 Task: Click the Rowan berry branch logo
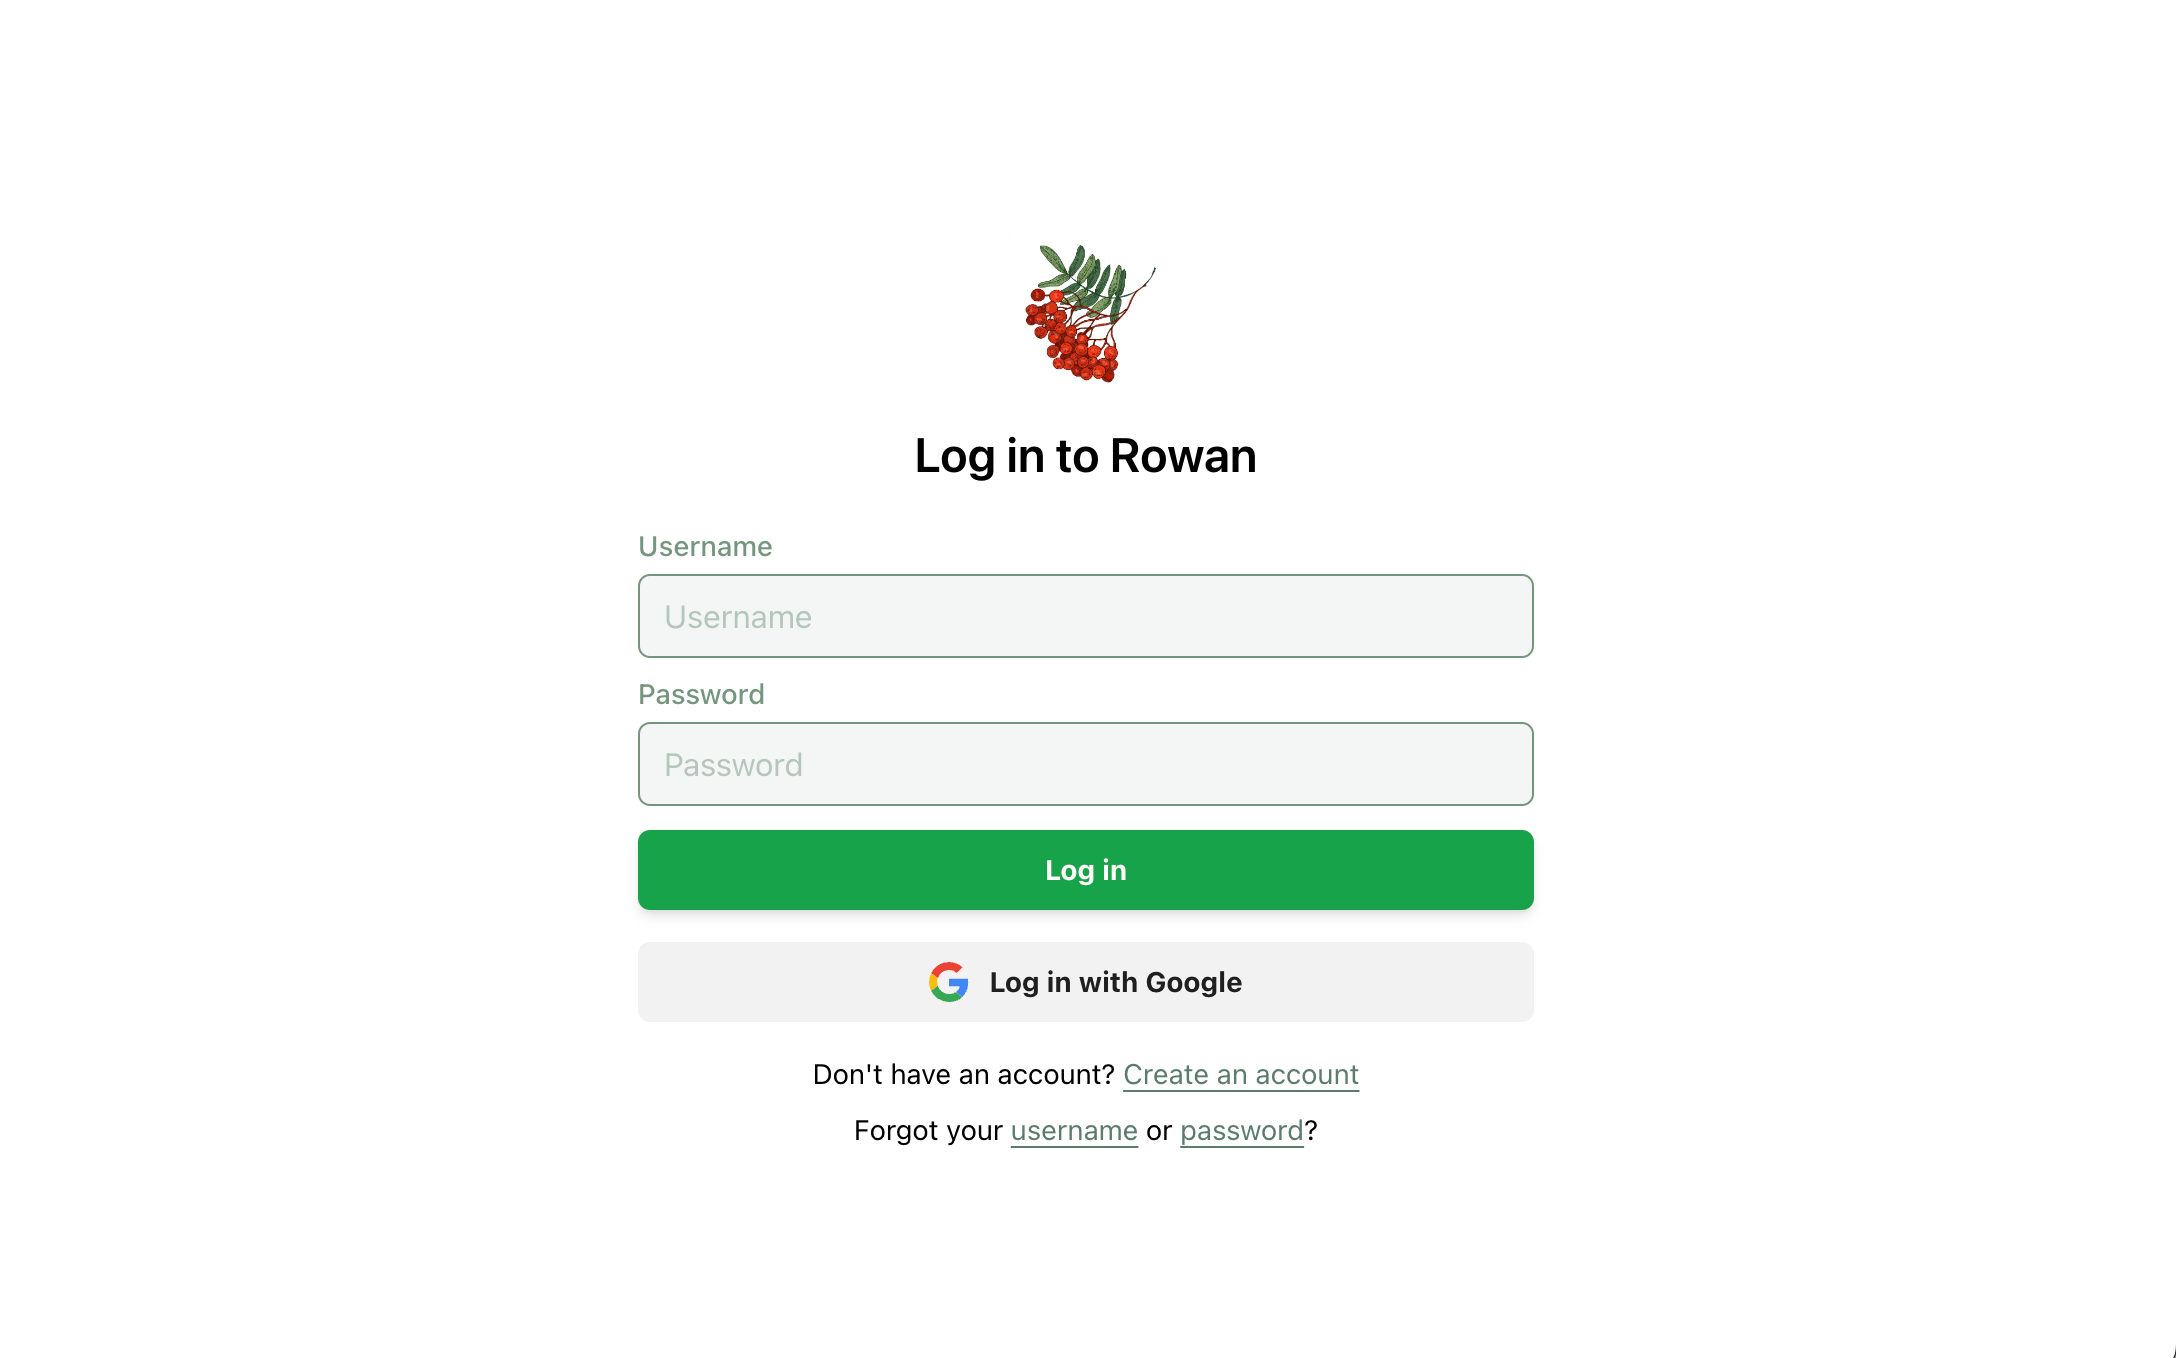(x=1089, y=313)
